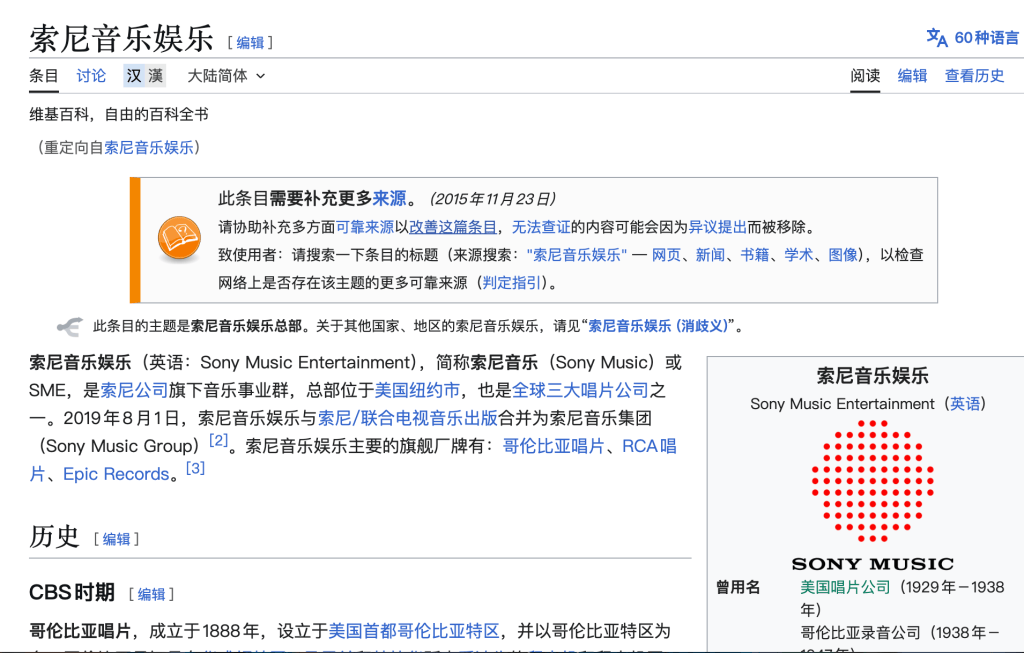Follow the redirect link 索尼音乐娱乐
This screenshot has height=653, width=1024.
click(x=149, y=148)
